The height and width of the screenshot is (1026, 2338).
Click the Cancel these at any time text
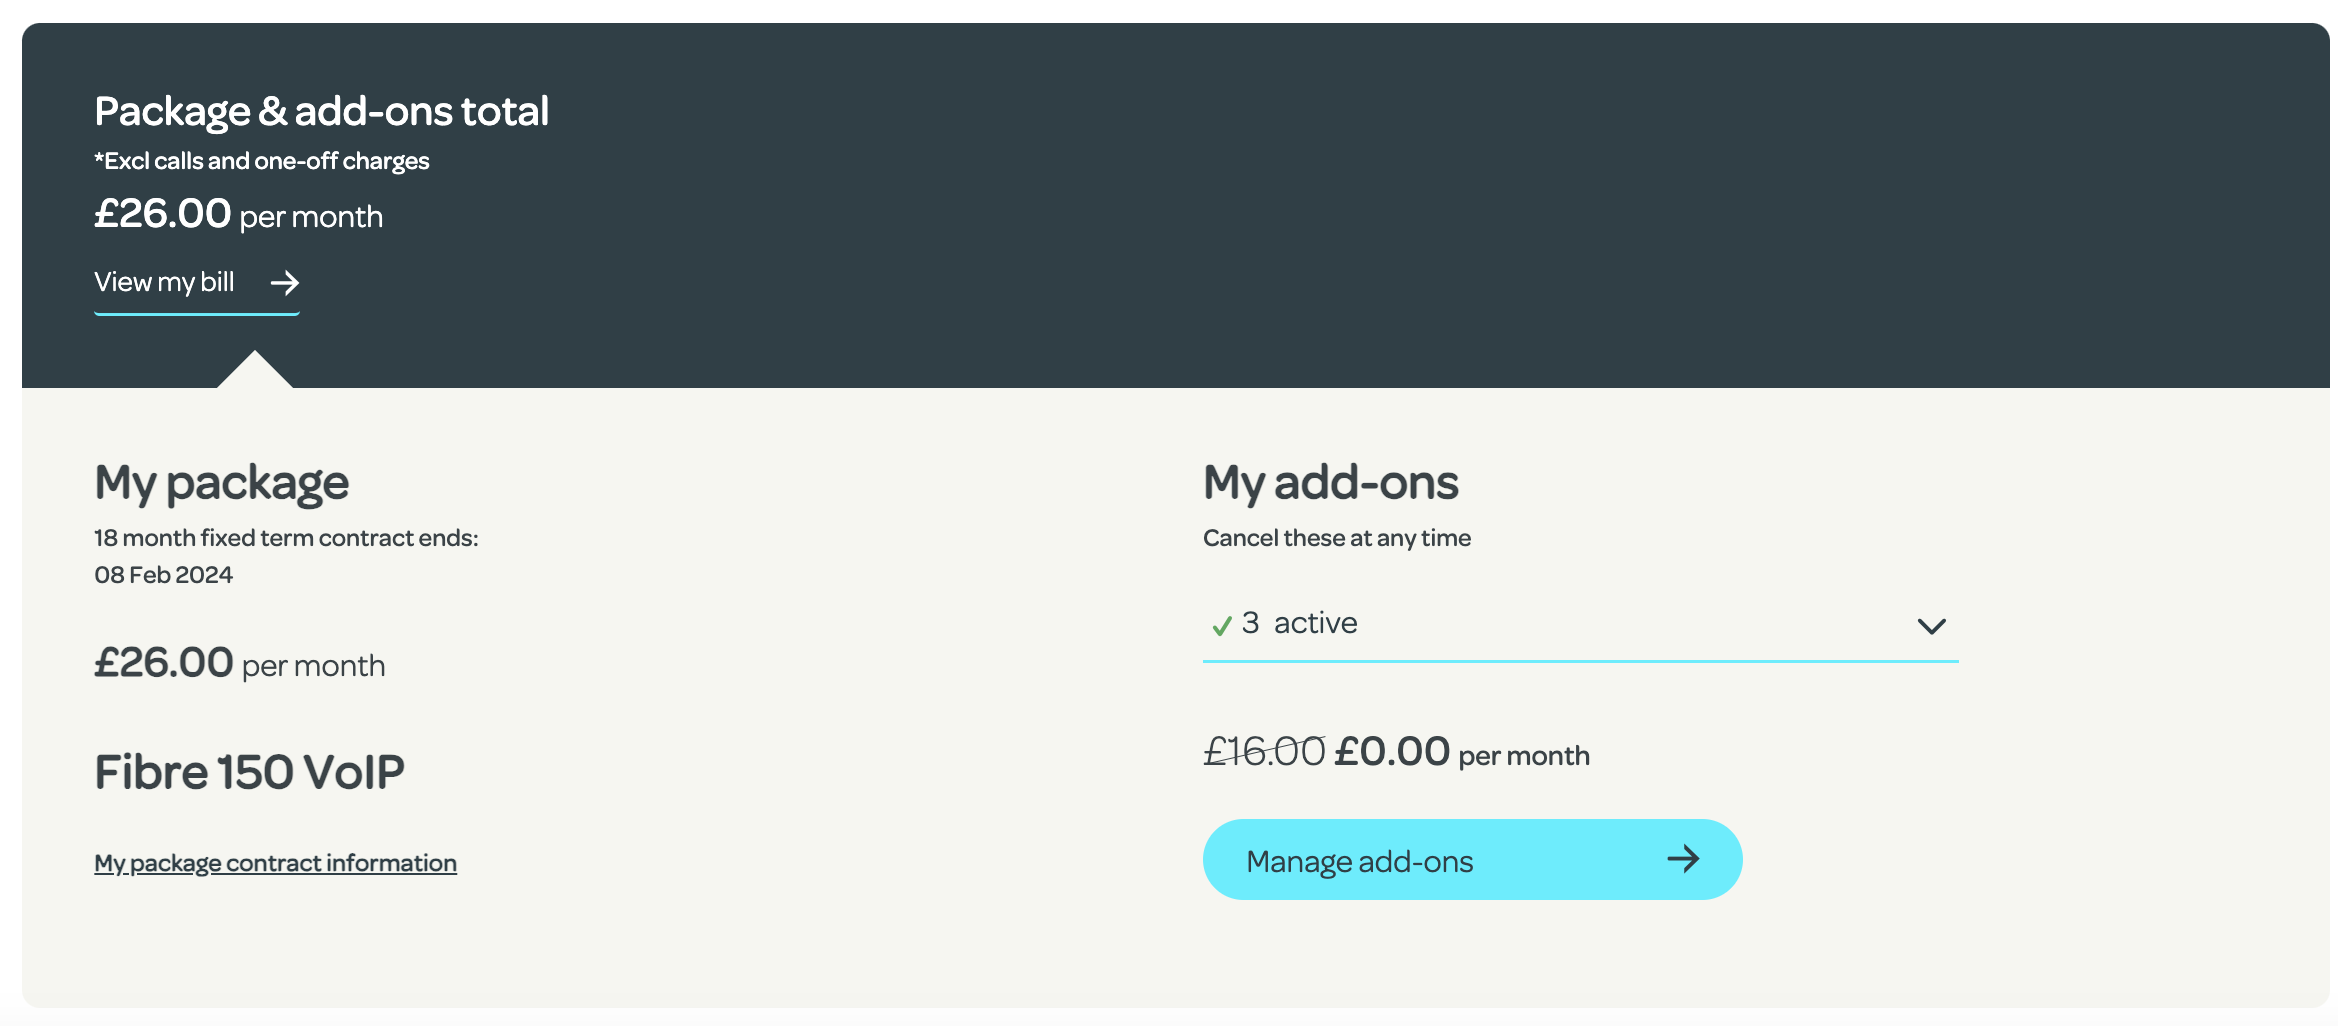click(x=1336, y=538)
